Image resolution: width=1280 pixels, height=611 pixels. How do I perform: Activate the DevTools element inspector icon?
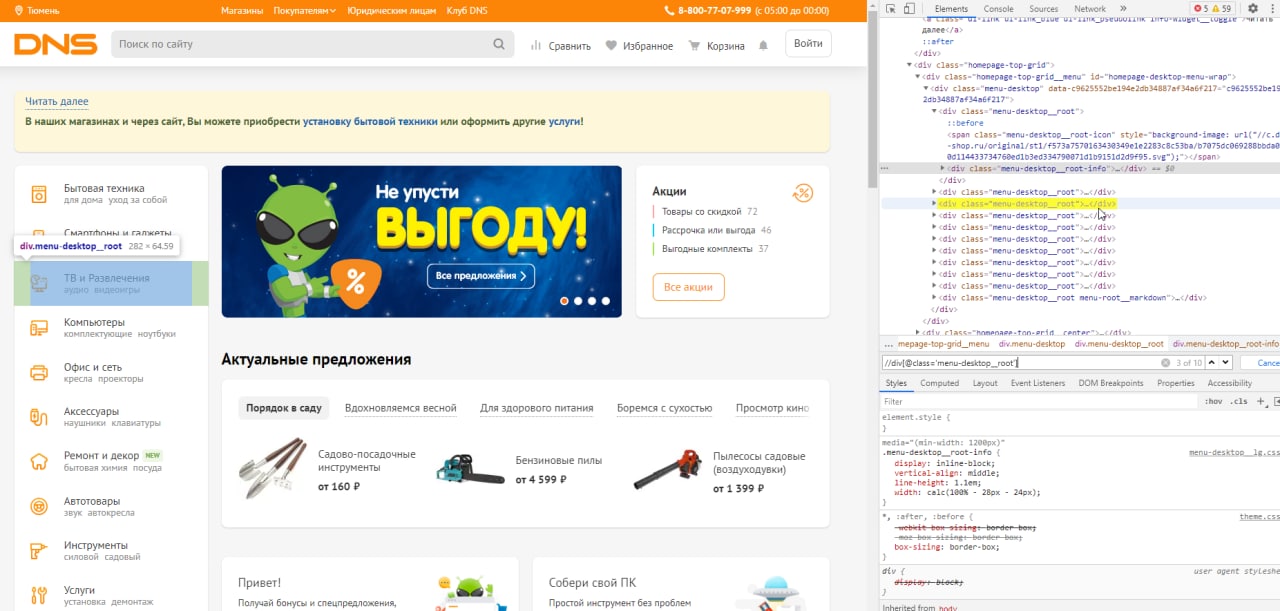890,9
